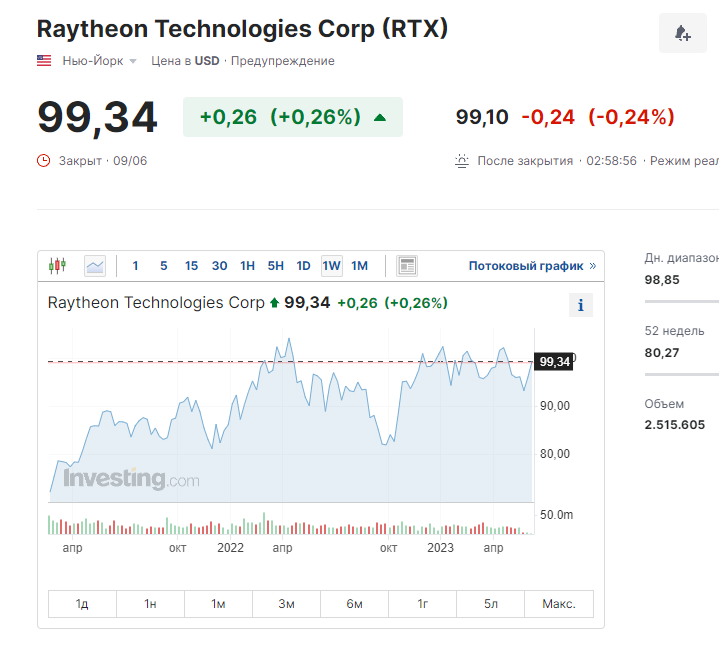The height and width of the screenshot is (659, 719).
Task: Click the 2023 label on time axis
Action: (x=440, y=548)
